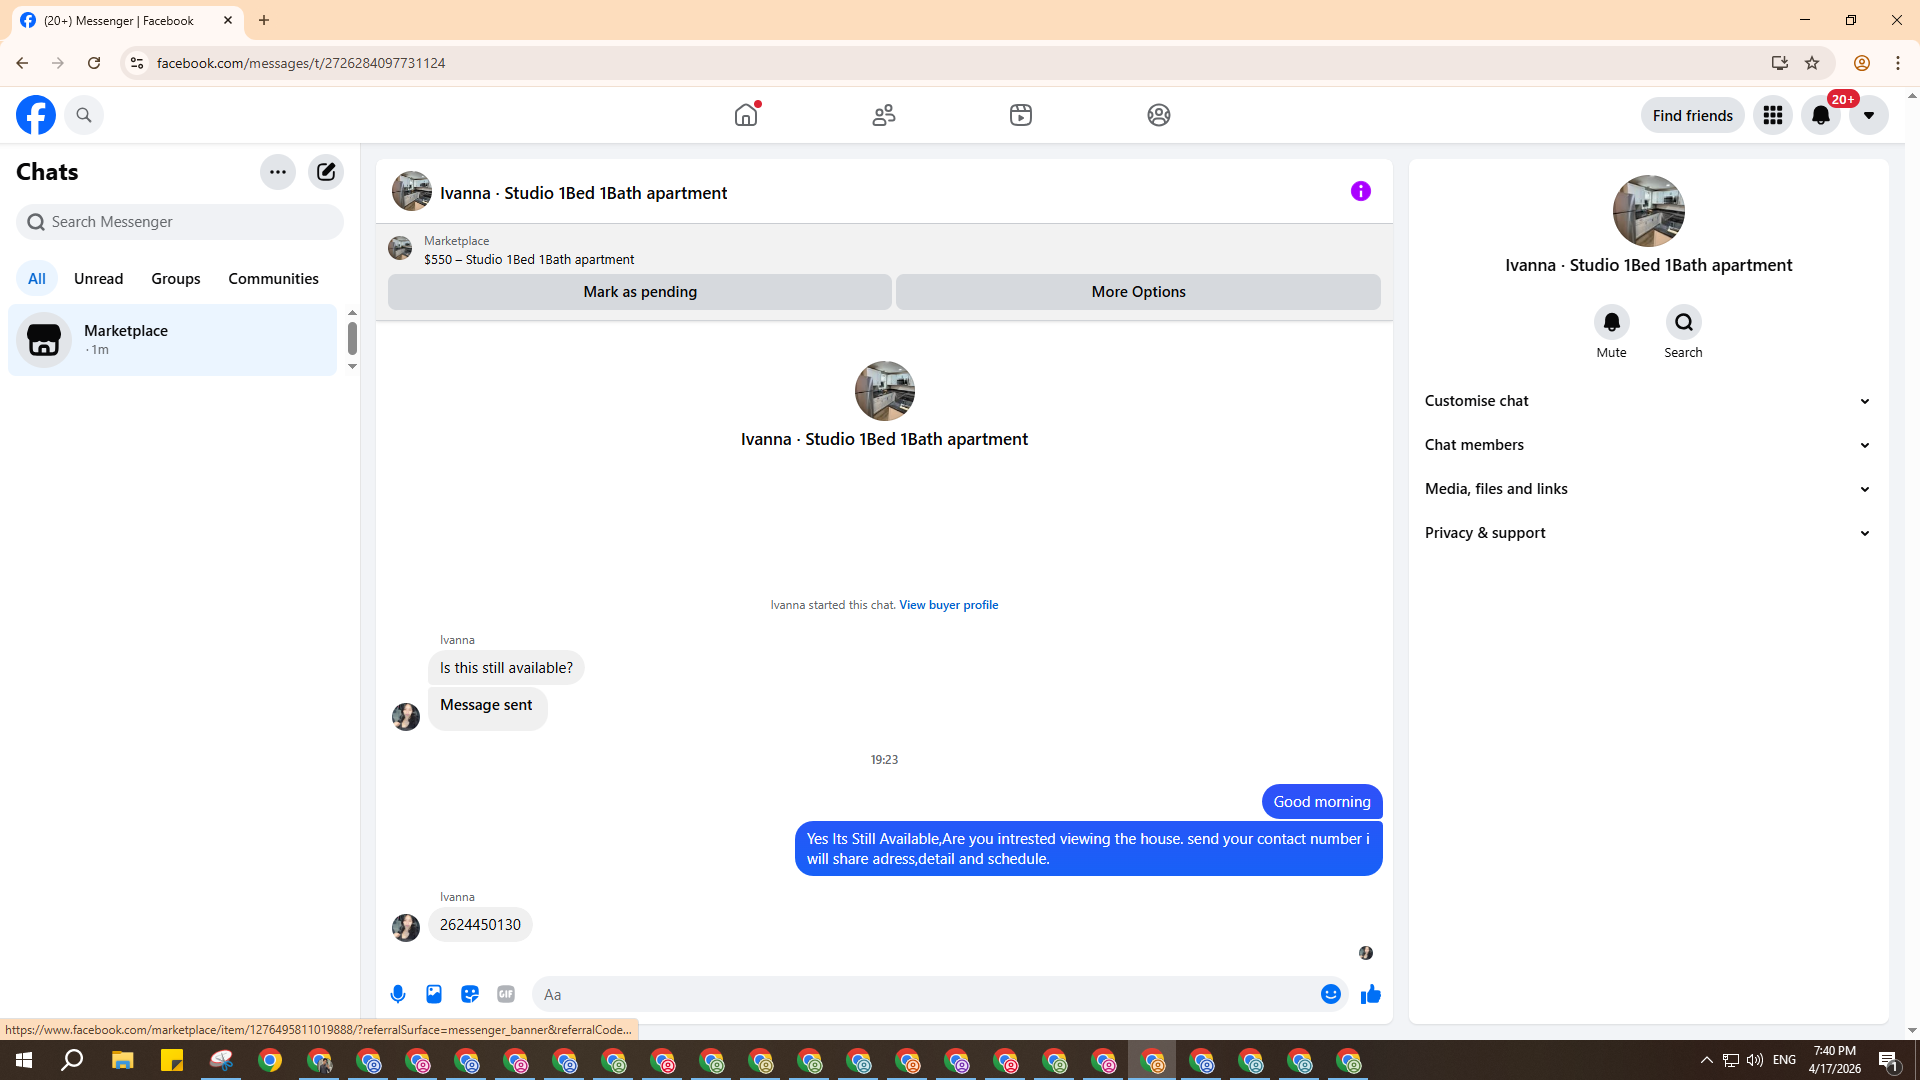Image resolution: width=1920 pixels, height=1080 pixels.
Task: Open the Facebook notifications bell
Action: pos(1820,115)
